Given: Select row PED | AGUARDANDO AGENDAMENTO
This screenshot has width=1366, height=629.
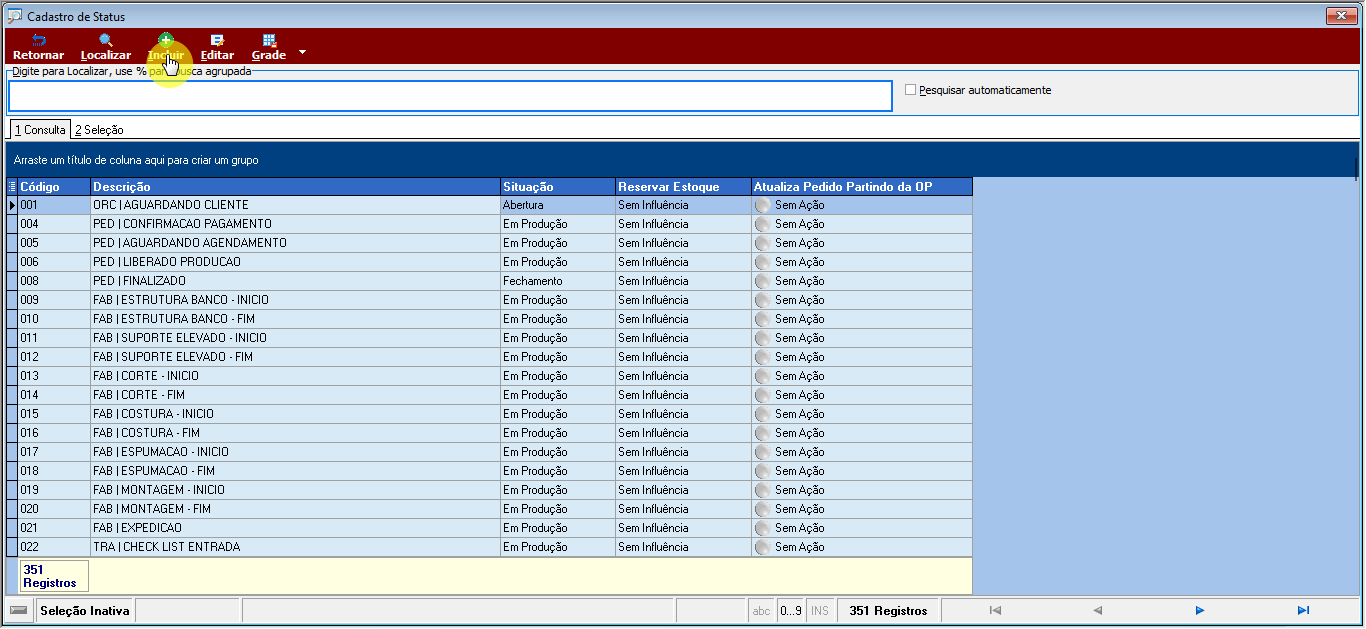Looking at the screenshot, I should (x=489, y=243).
